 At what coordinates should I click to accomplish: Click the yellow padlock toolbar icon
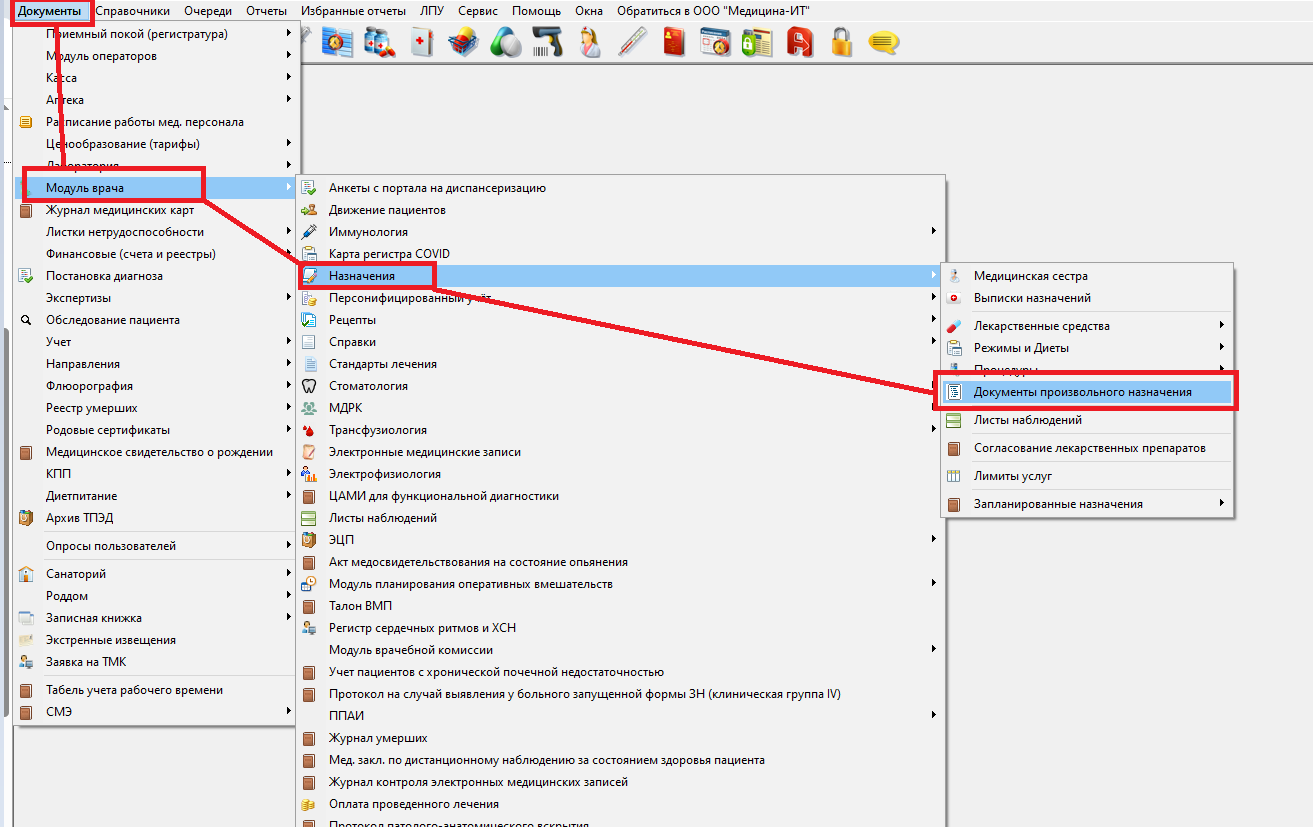pyautogui.click(x=841, y=43)
